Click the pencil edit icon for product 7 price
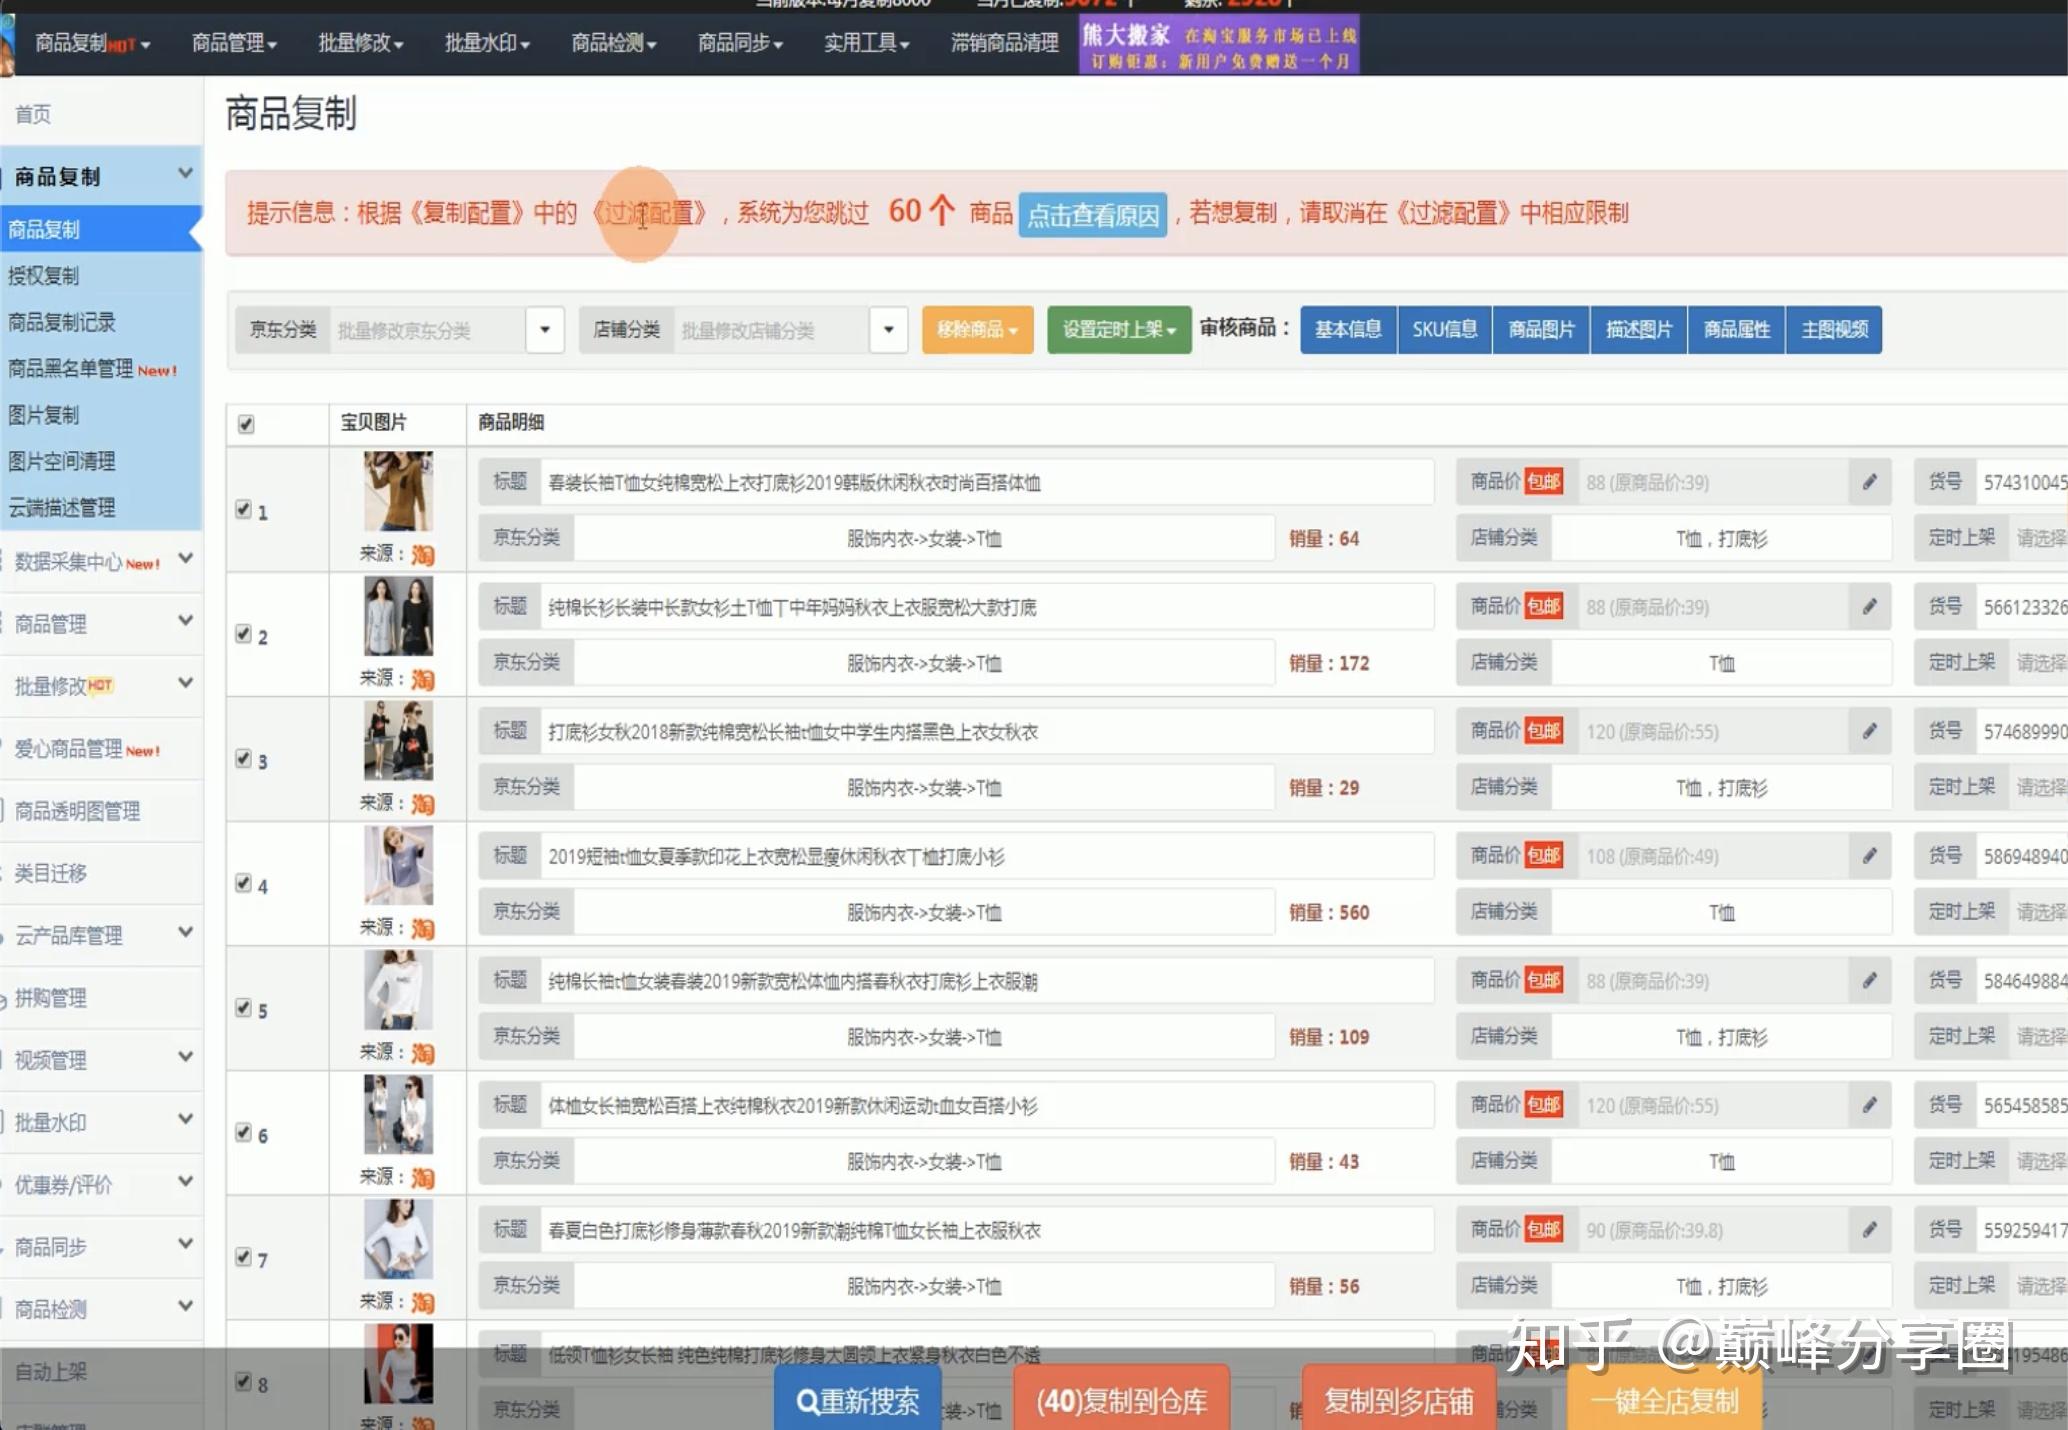This screenshot has width=2068, height=1430. coord(1869,1230)
